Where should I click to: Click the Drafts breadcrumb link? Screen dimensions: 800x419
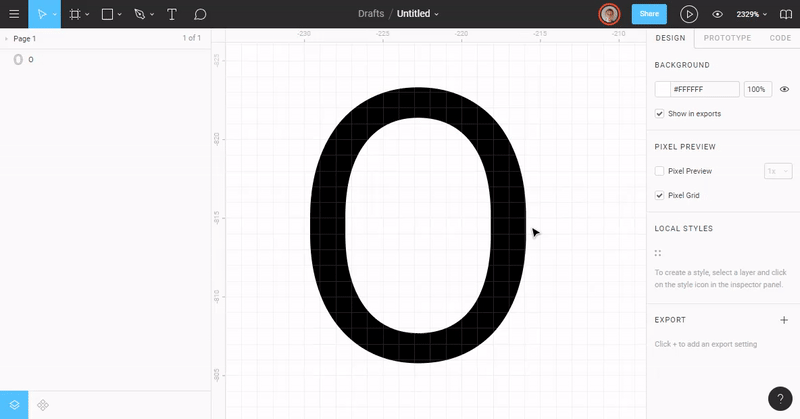tap(371, 14)
